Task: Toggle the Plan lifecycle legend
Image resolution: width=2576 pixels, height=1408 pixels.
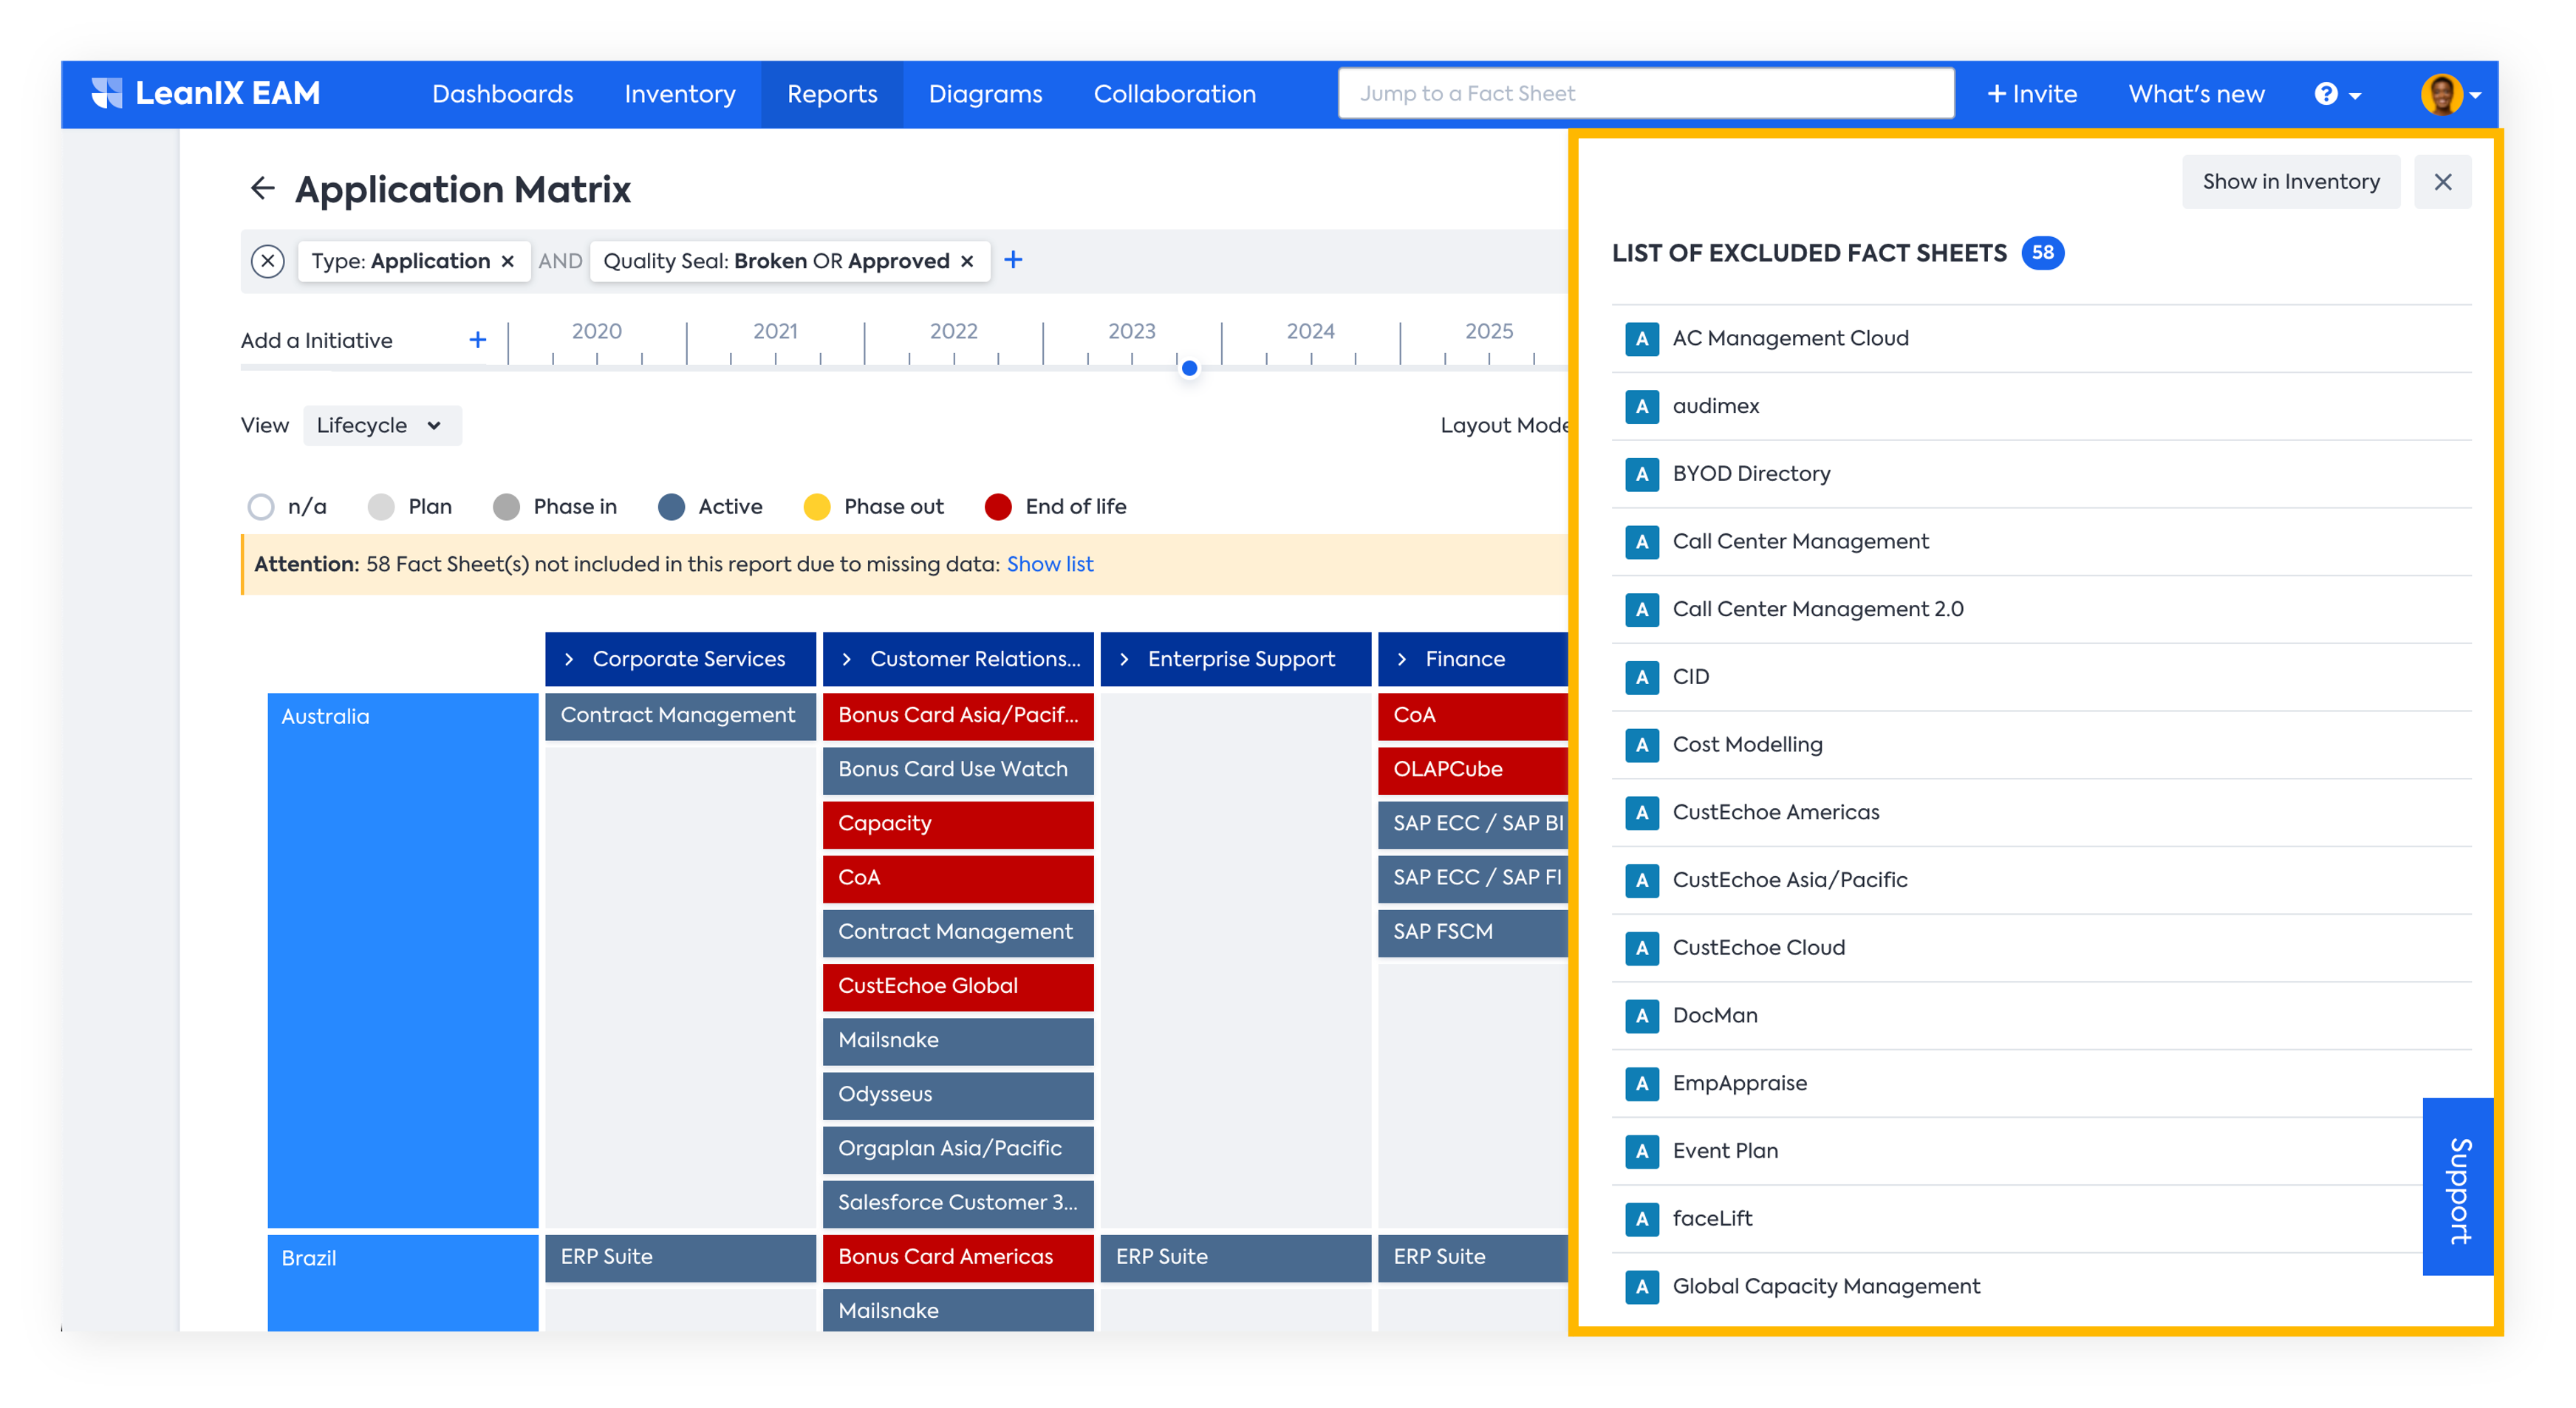Action: [x=410, y=507]
